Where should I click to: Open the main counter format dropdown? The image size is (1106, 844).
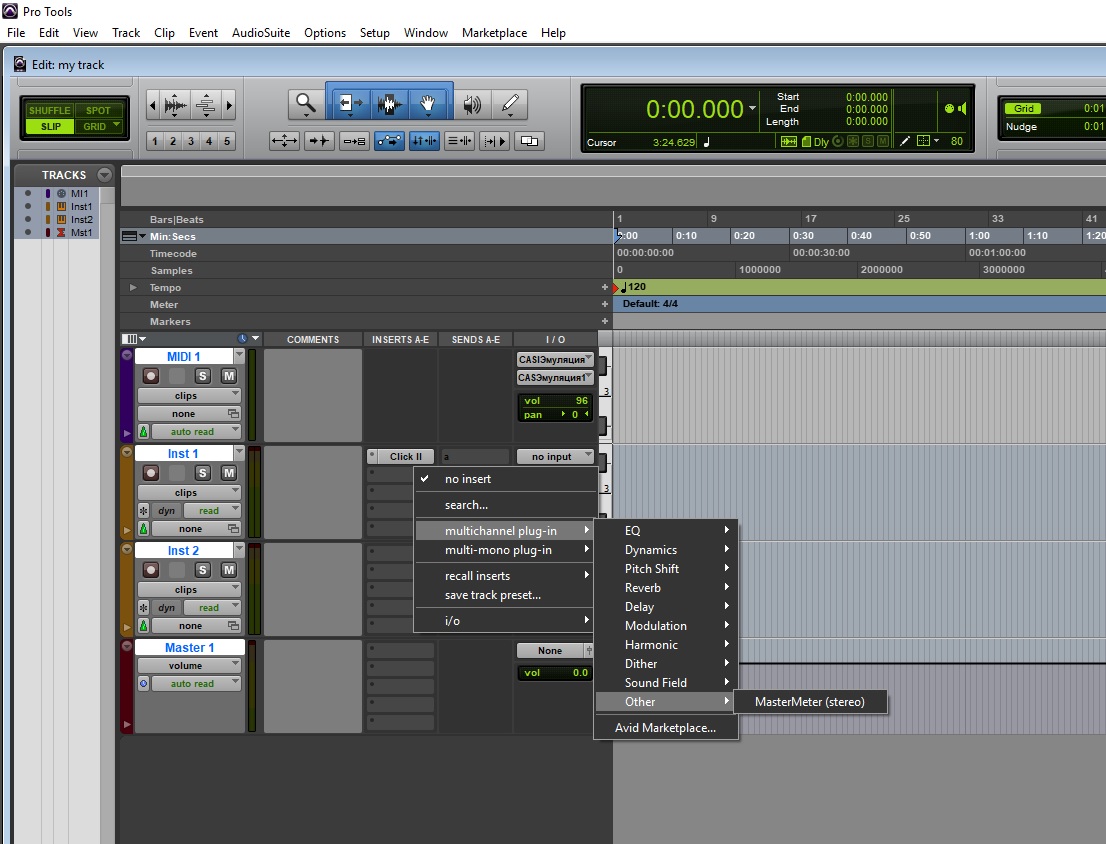[x=753, y=108]
